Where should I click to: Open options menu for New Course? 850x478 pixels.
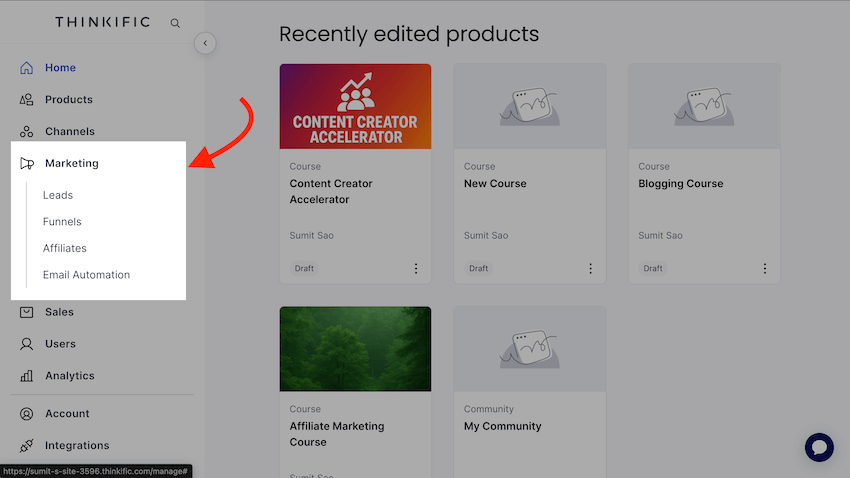590,268
